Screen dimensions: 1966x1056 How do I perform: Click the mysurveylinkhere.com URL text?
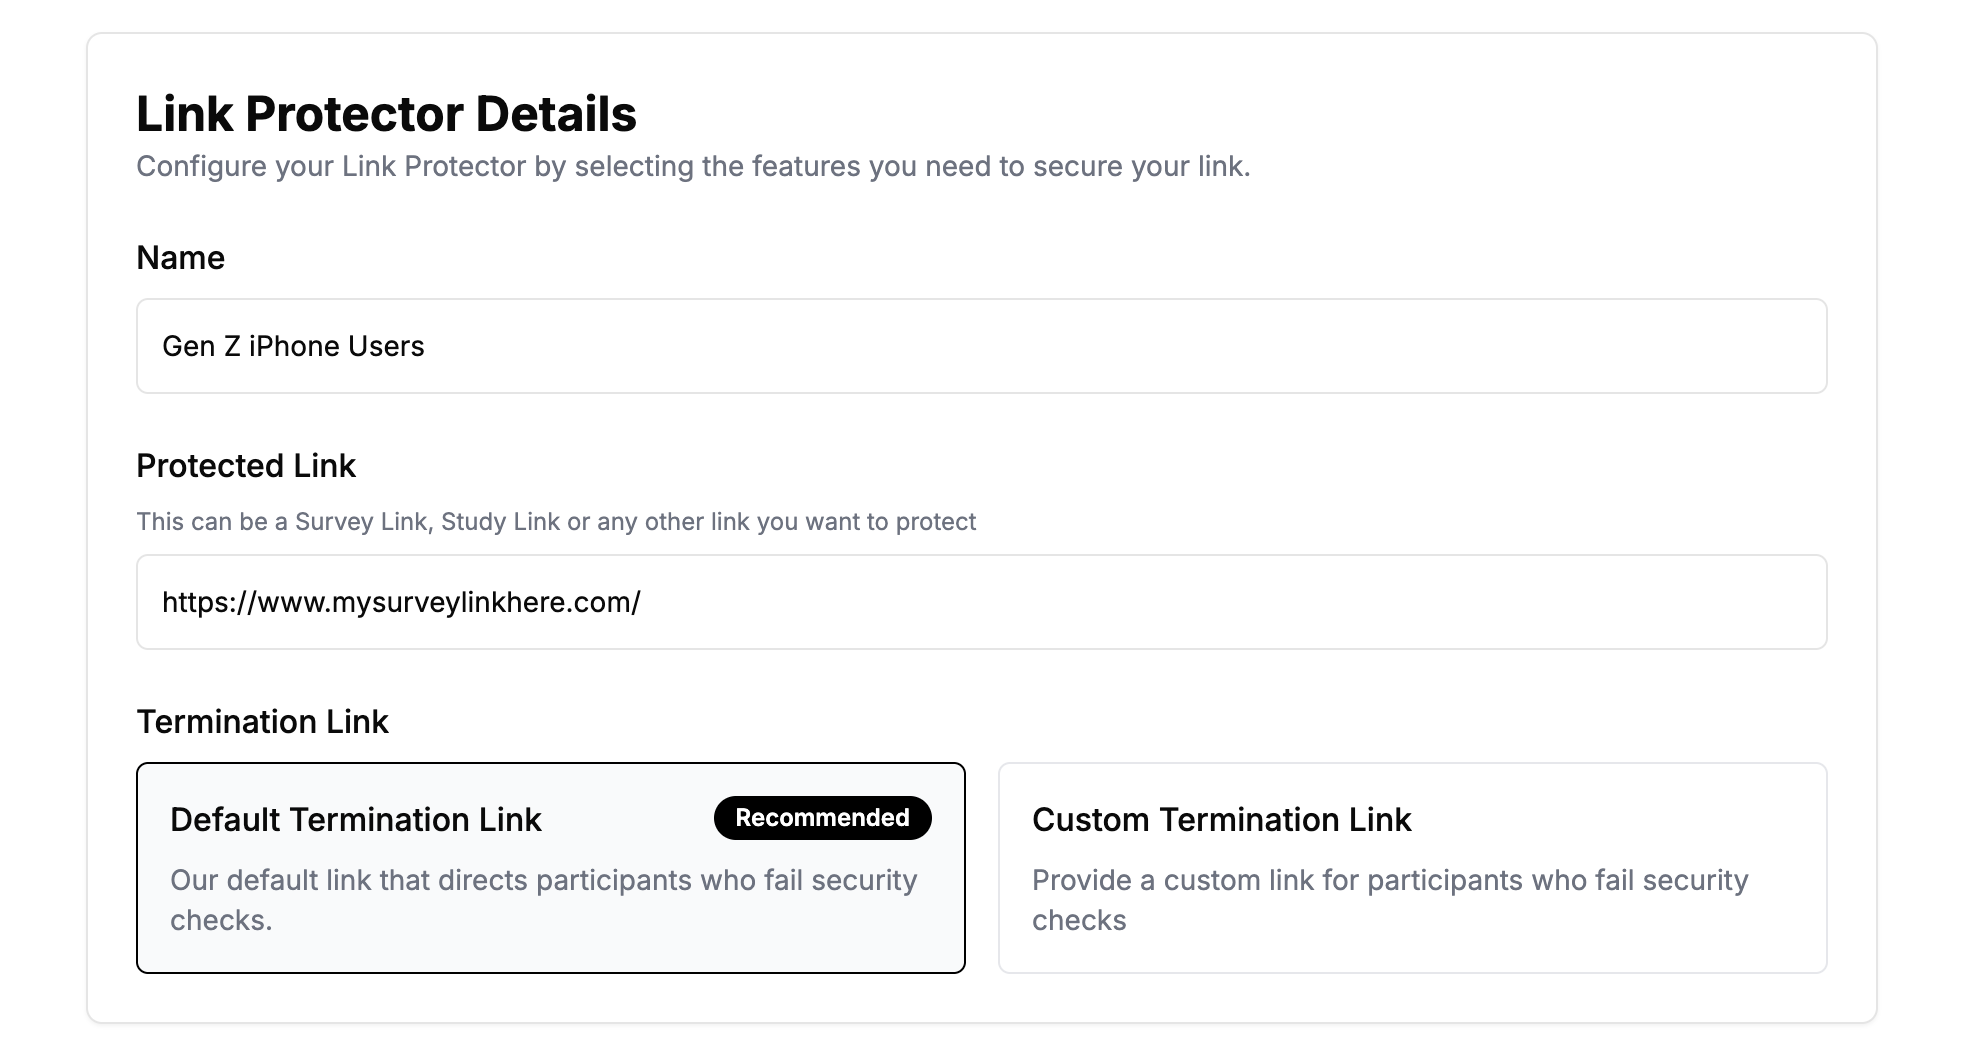(401, 602)
